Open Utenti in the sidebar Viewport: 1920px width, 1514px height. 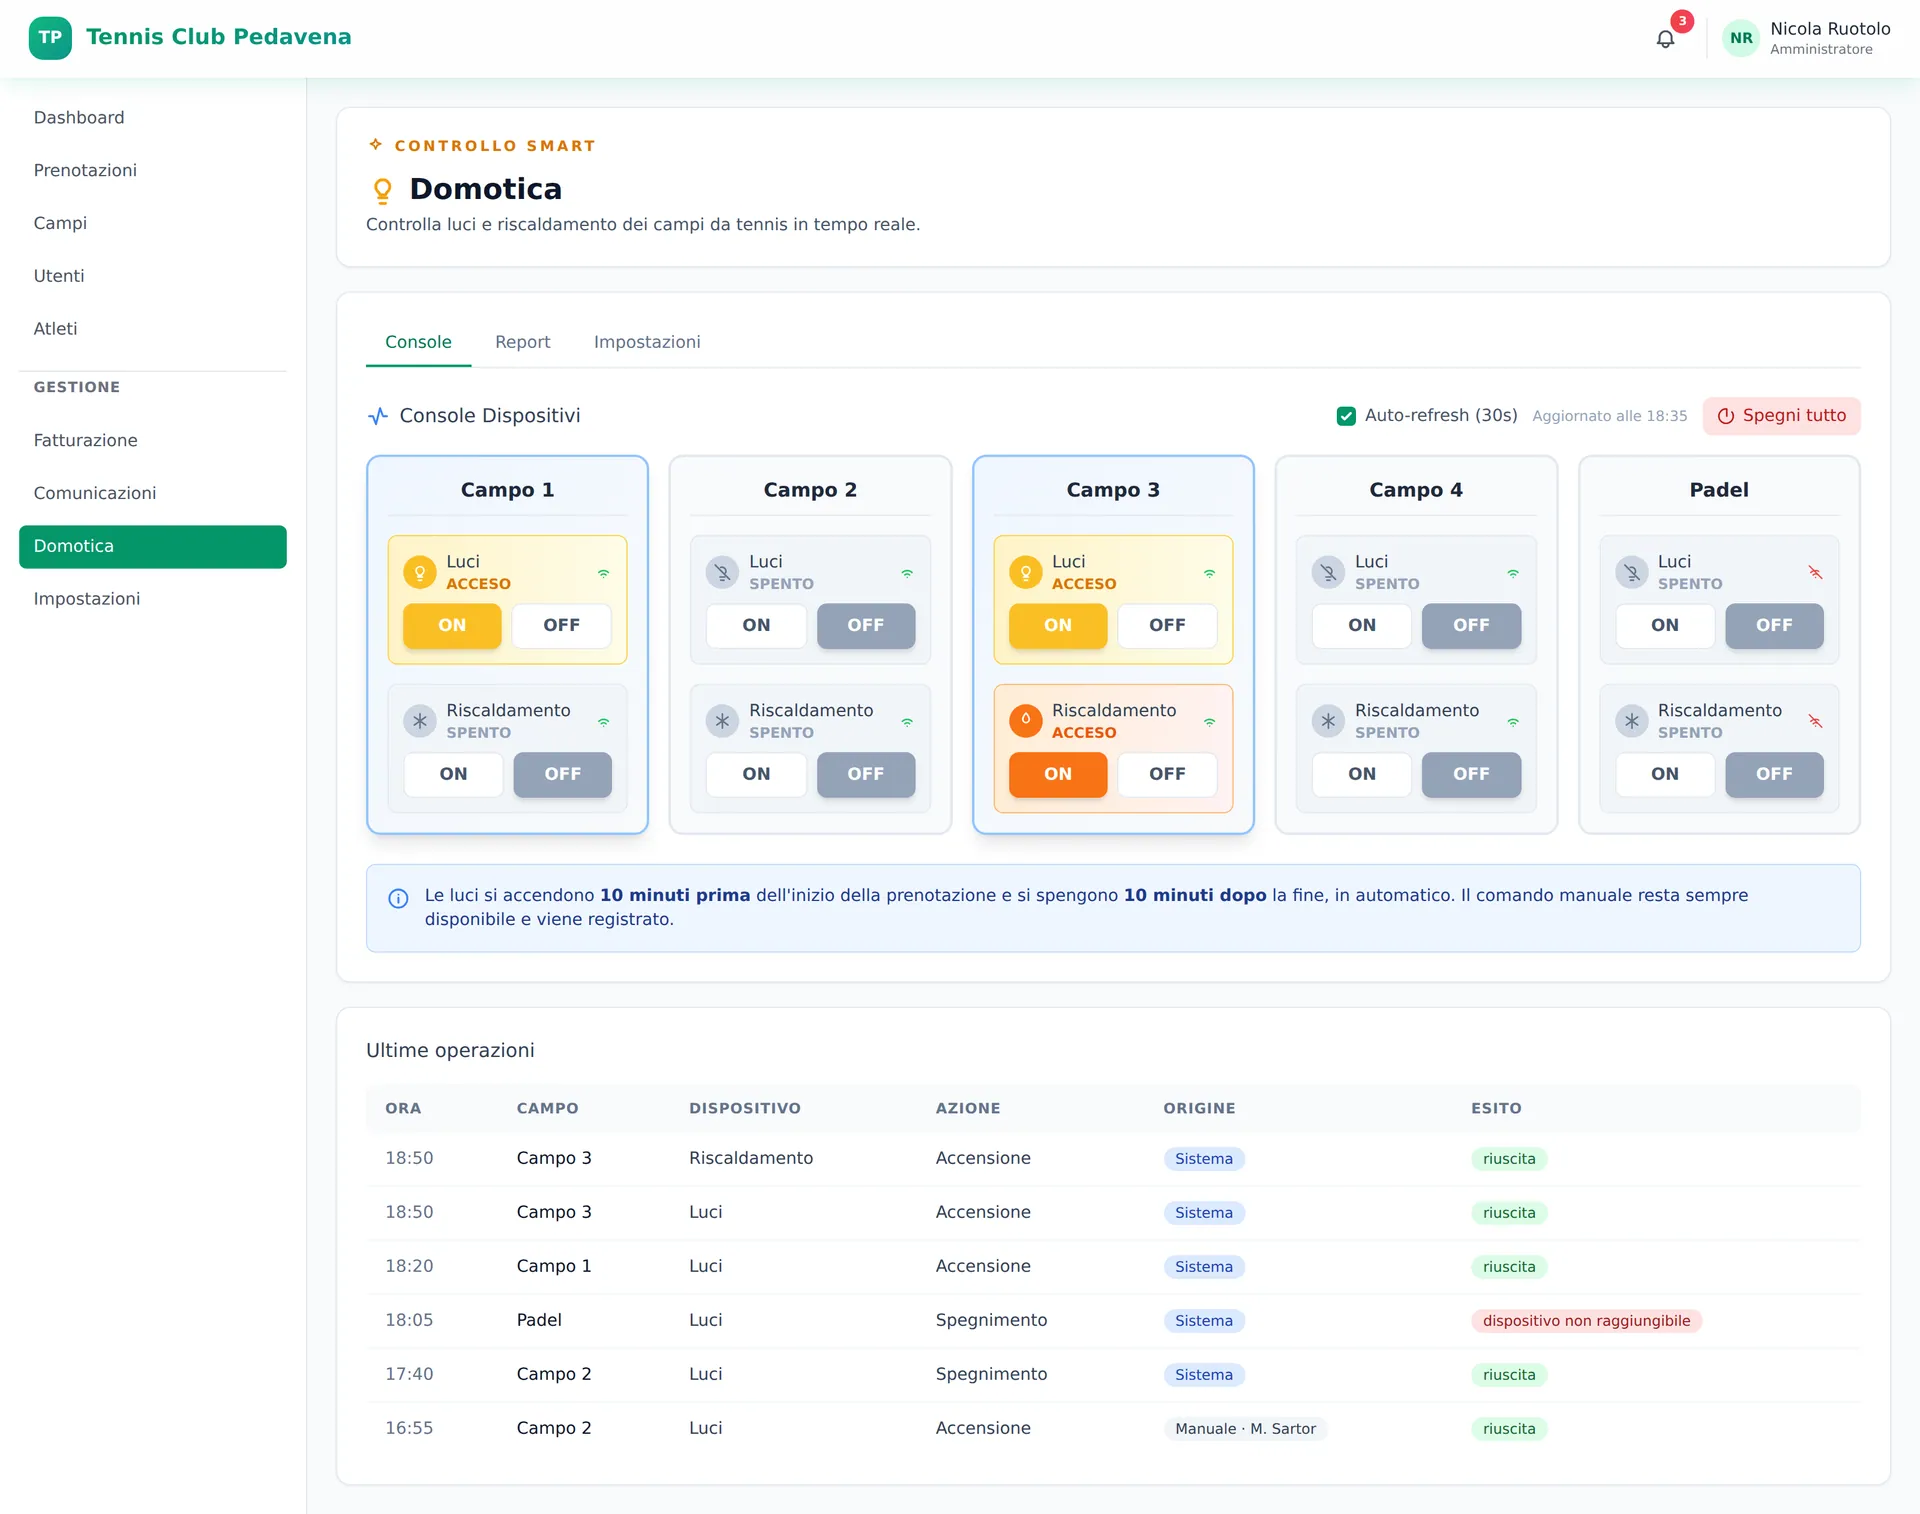pos(153,277)
